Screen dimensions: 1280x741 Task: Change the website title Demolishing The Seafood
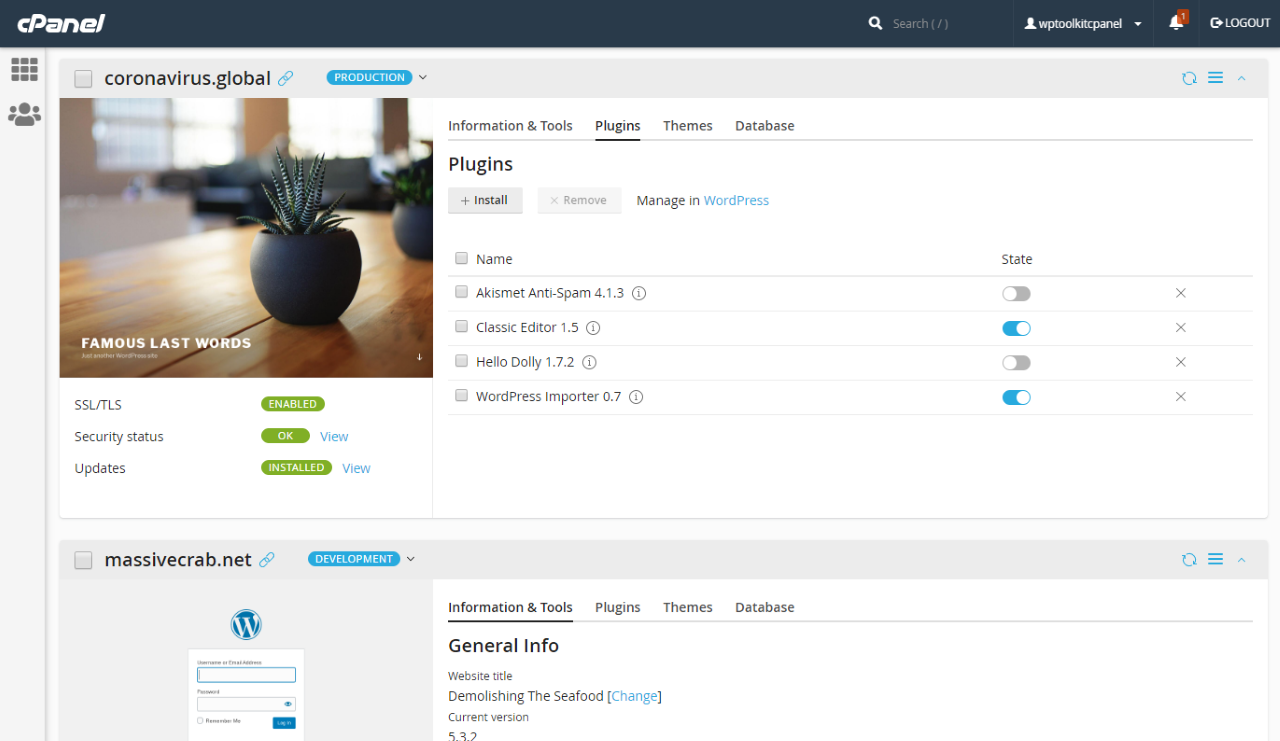635,696
